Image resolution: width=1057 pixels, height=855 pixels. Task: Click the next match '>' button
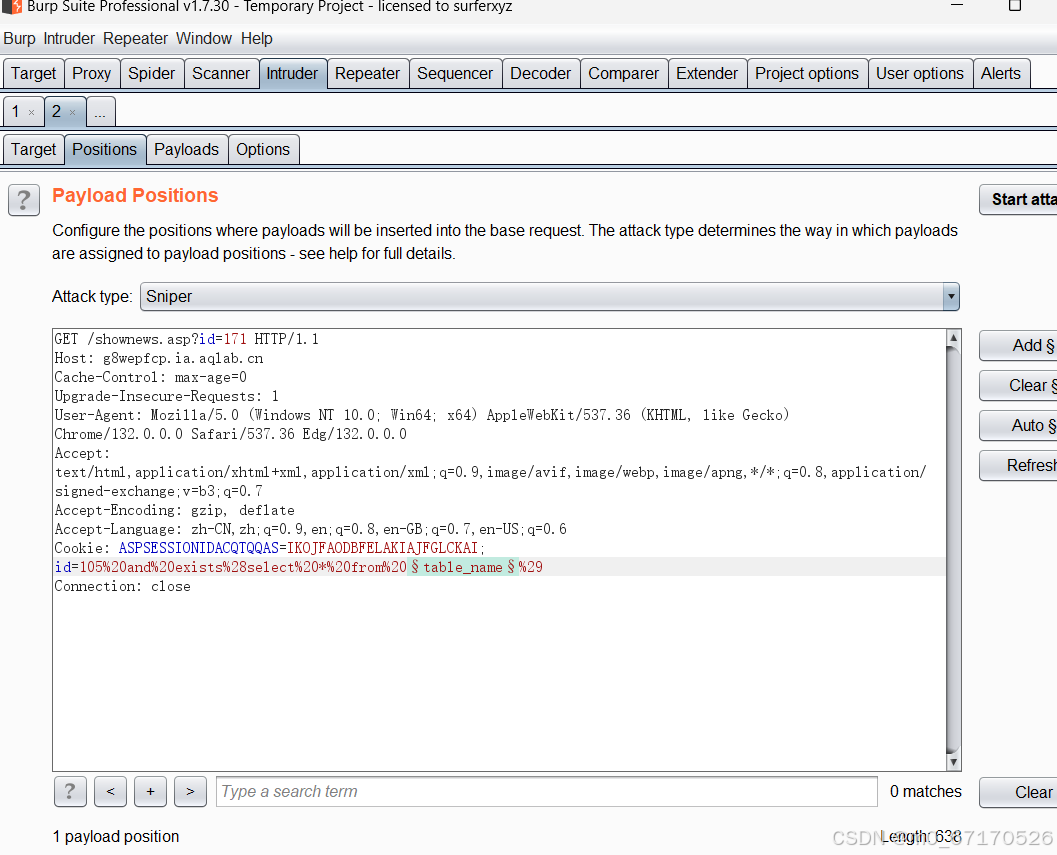pyautogui.click(x=190, y=792)
